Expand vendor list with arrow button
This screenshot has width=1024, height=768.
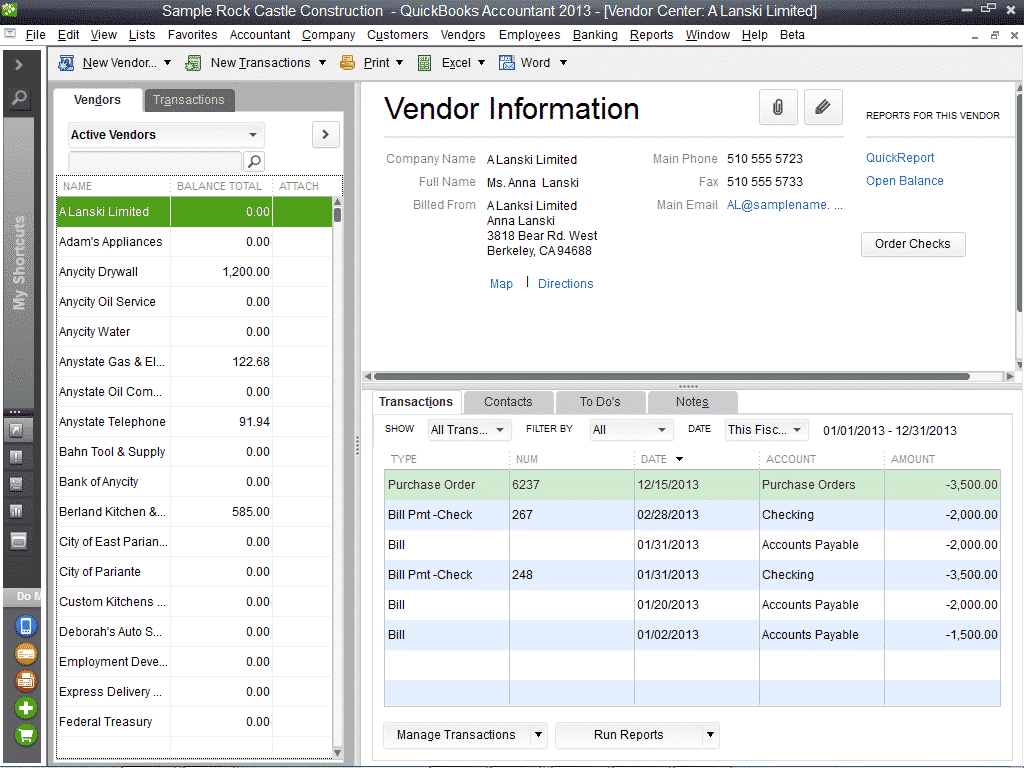coord(325,135)
